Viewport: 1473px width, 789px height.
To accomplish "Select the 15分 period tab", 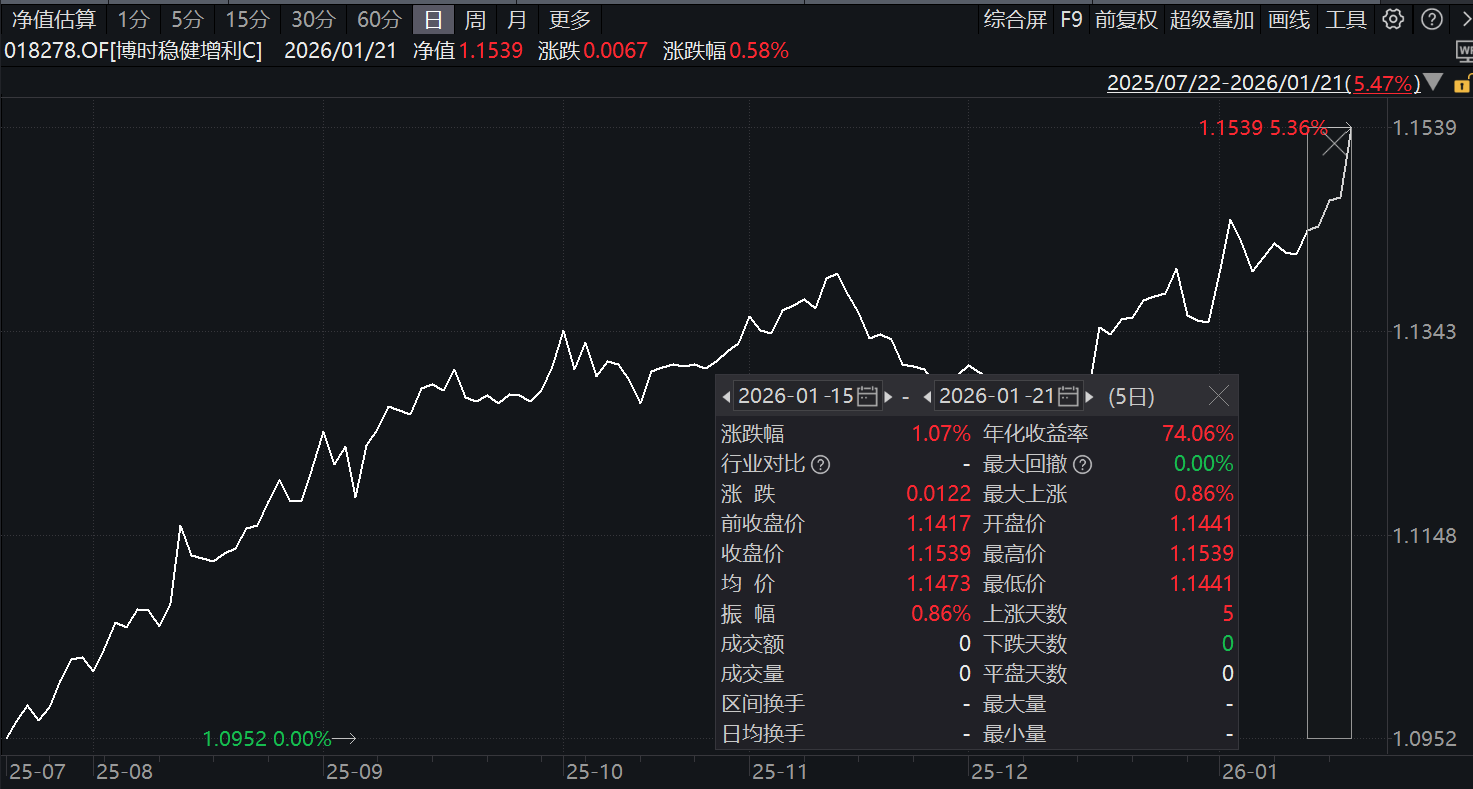I will pyautogui.click(x=247, y=19).
